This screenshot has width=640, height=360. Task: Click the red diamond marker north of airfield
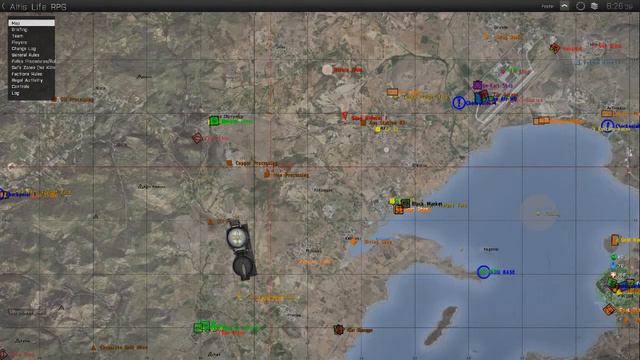pos(554,49)
